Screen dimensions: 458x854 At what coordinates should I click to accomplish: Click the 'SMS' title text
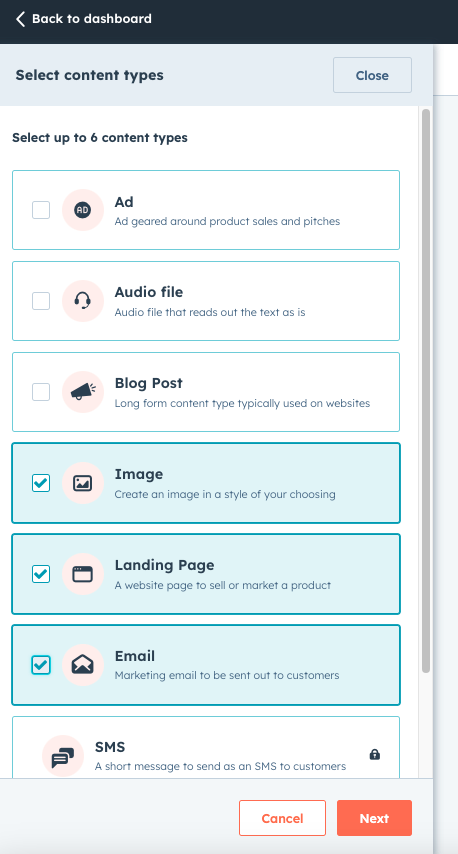(110, 747)
